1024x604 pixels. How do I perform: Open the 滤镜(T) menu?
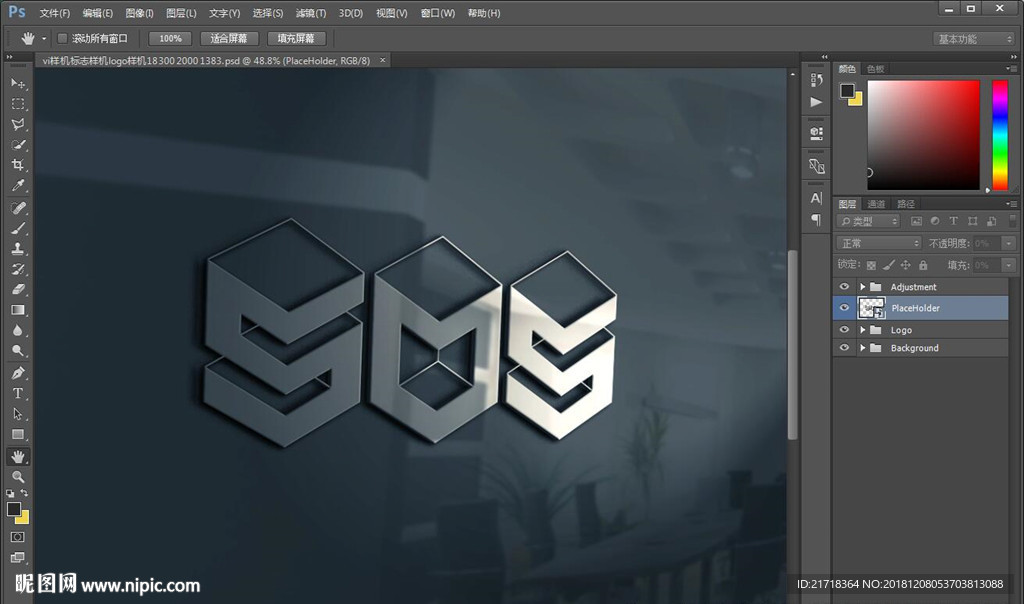311,13
